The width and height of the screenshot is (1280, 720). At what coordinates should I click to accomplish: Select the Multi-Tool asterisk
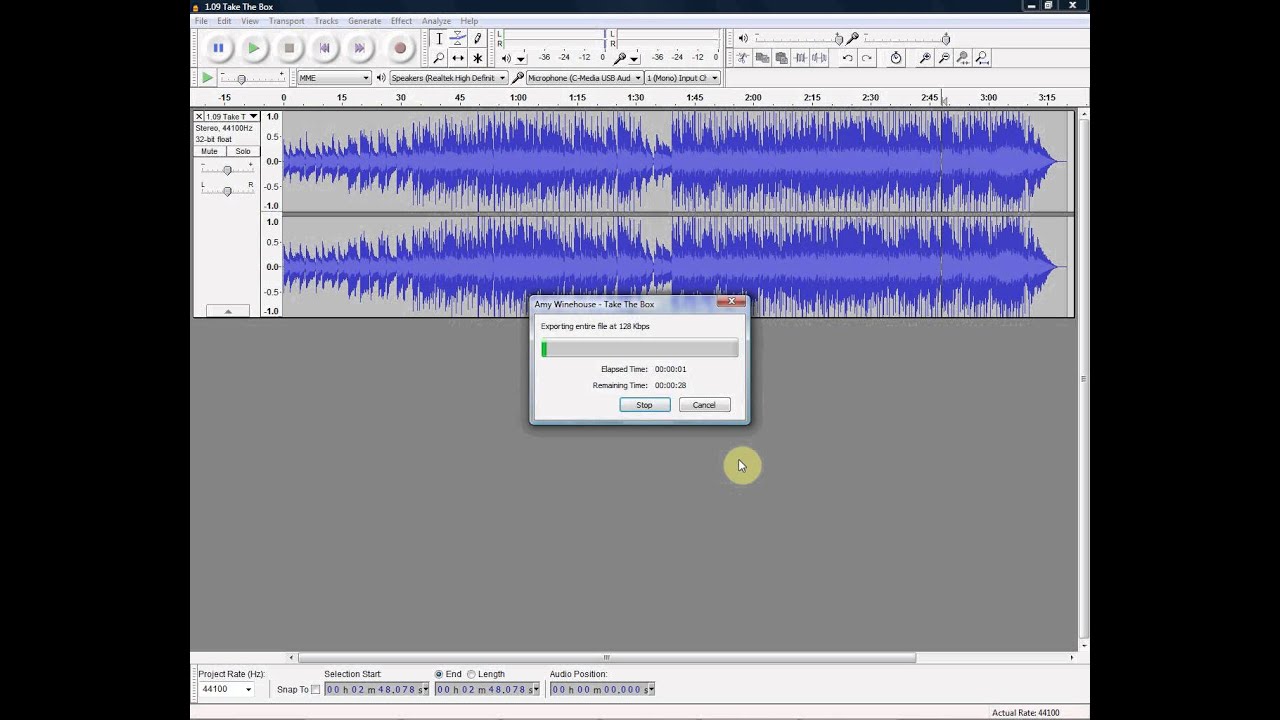click(x=477, y=58)
